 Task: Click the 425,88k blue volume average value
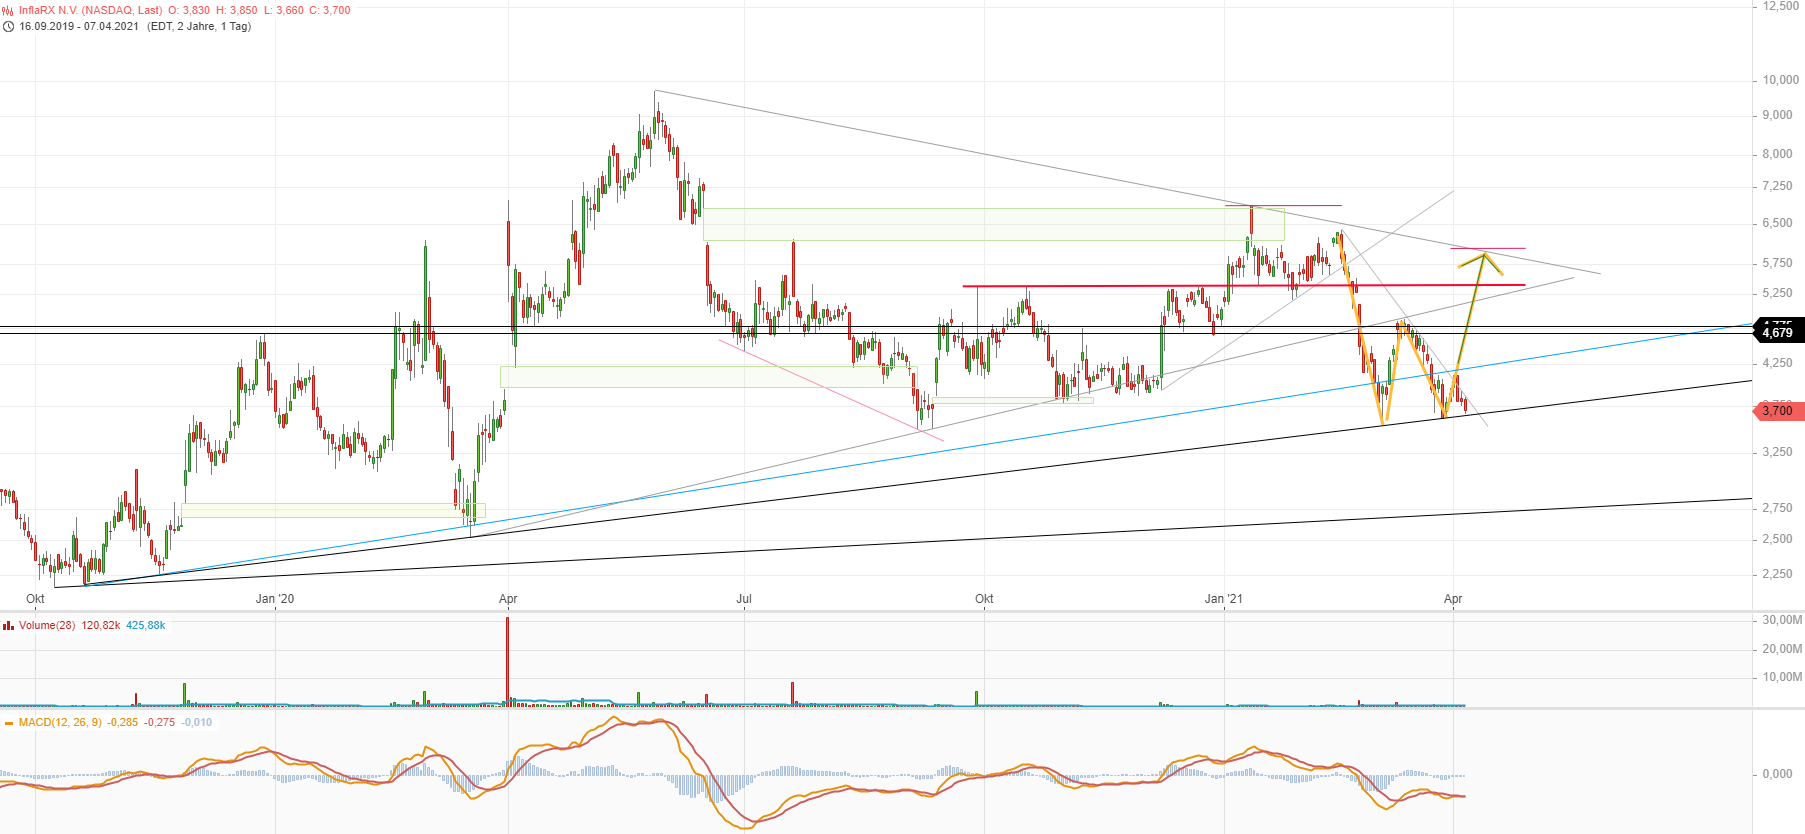click(146, 626)
